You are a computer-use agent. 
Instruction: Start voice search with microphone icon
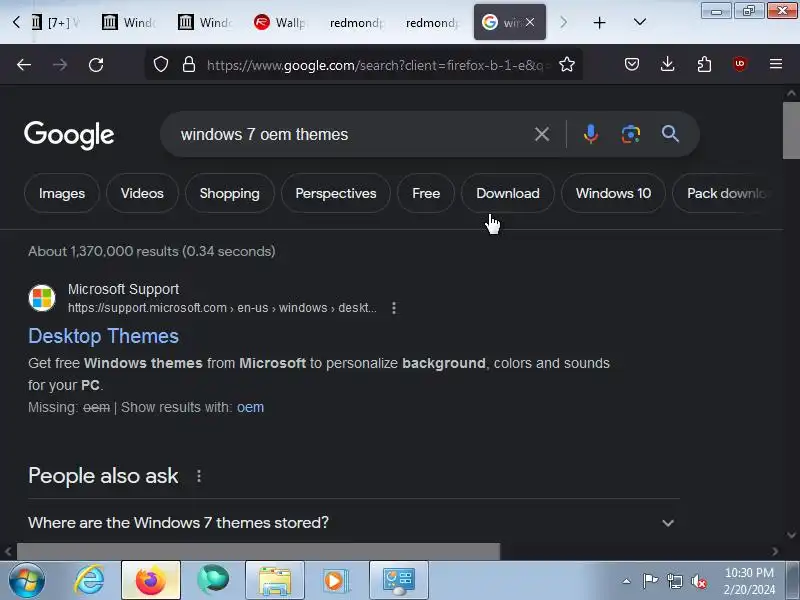591,134
